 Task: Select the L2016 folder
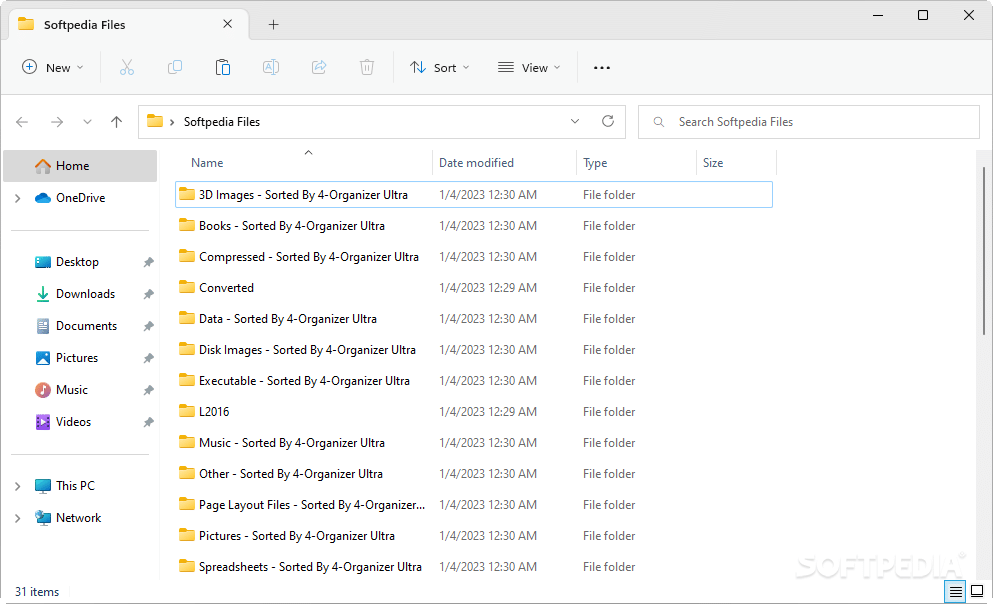474,412
